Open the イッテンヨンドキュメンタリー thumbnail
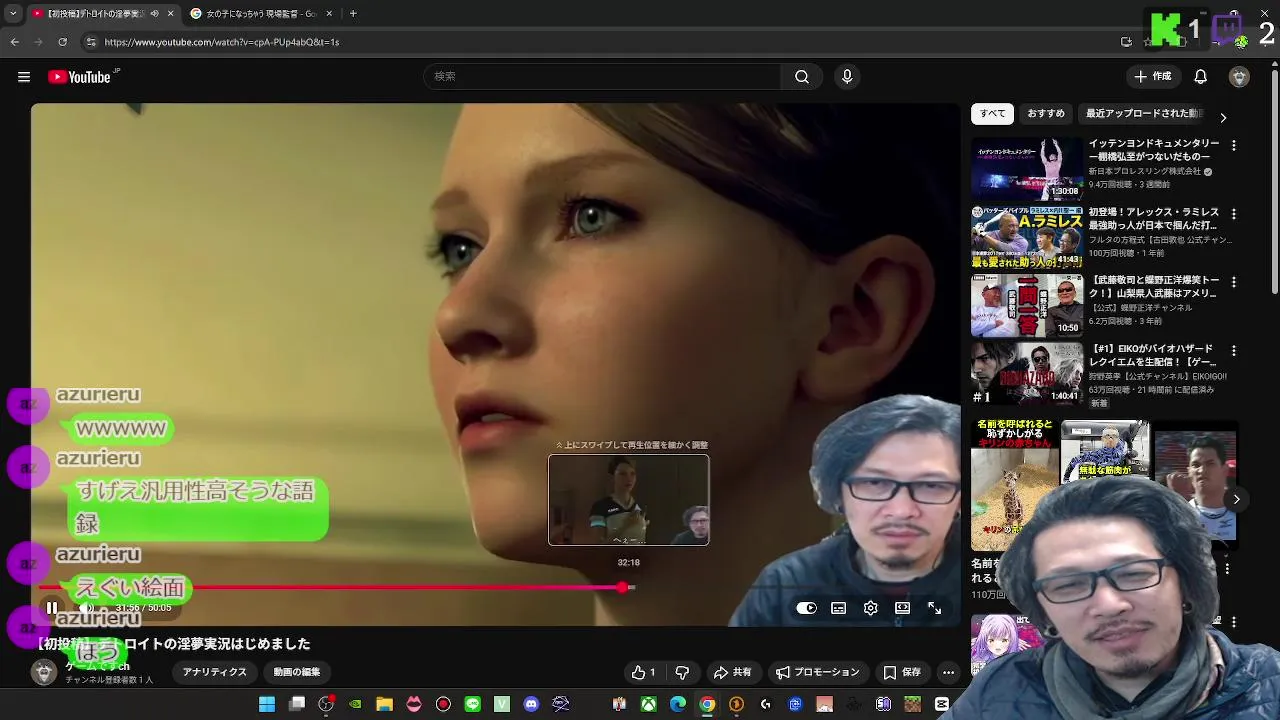This screenshot has height=720, width=1280. click(1027, 168)
